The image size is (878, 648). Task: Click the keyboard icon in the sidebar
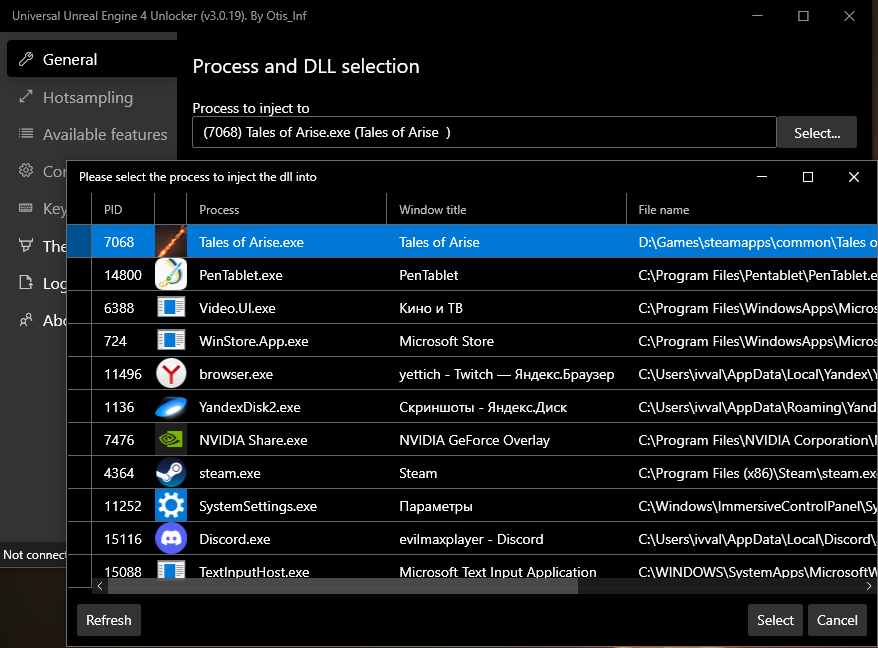click(26, 208)
